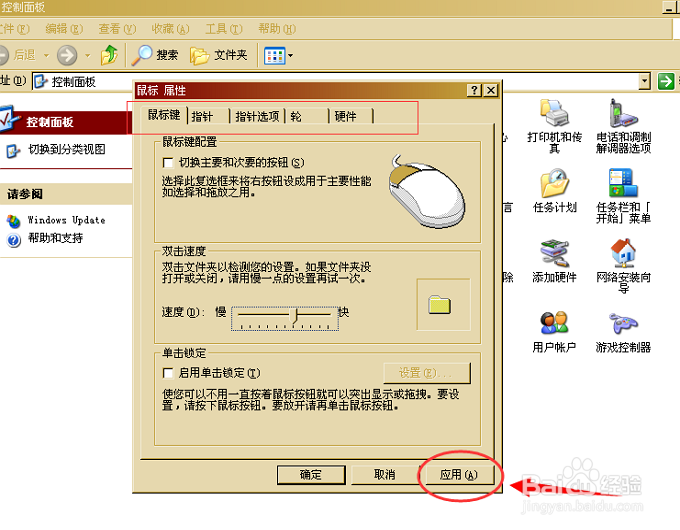The width and height of the screenshot is (680, 530).
Task: Open Network Setup Wizard icon
Action: [x=623, y=253]
